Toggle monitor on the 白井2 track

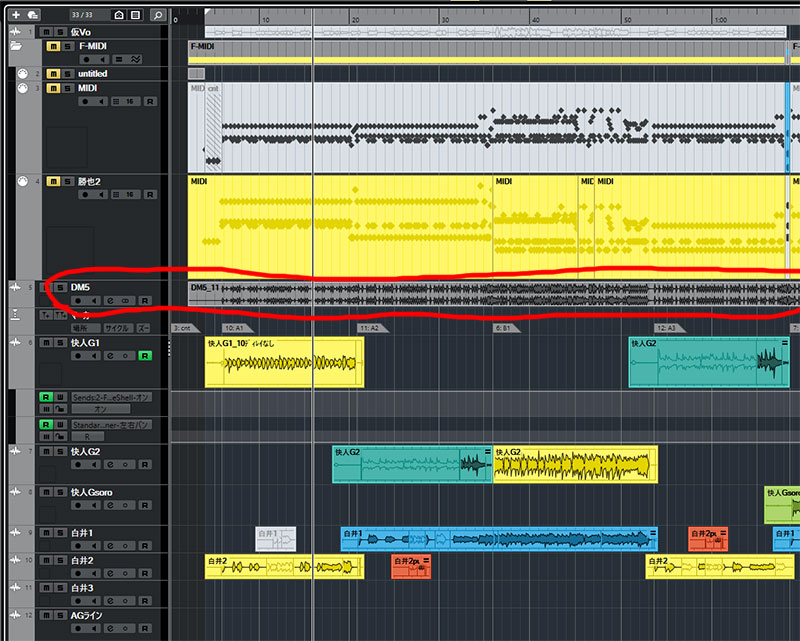(x=94, y=573)
